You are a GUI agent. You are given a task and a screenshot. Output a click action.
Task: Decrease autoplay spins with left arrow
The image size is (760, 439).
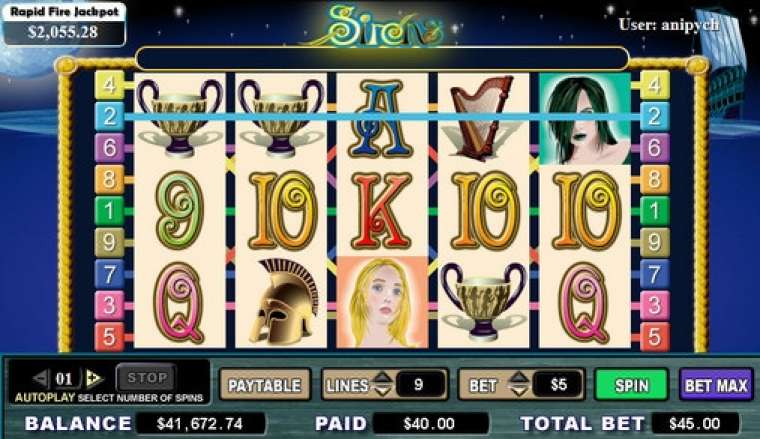click(x=40, y=378)
